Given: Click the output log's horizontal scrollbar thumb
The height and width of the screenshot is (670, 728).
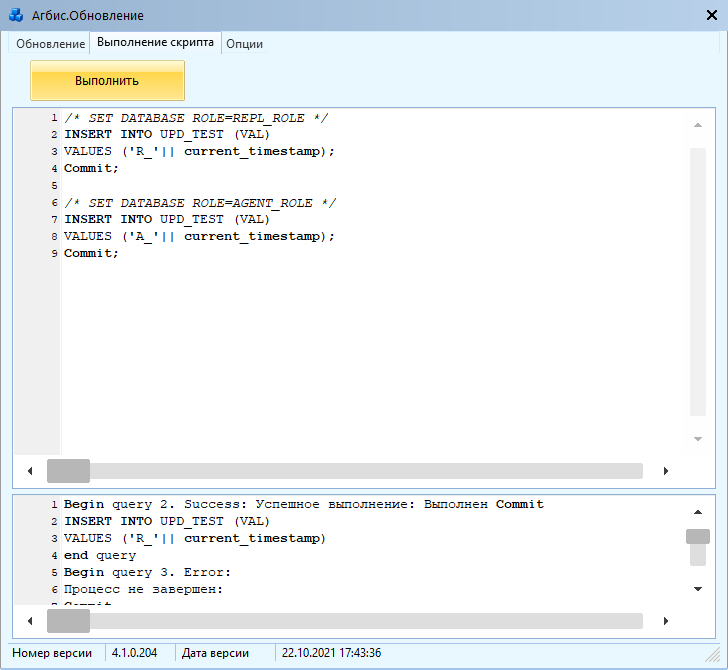Looking at the screenshot, I should (x=69, y=621).
